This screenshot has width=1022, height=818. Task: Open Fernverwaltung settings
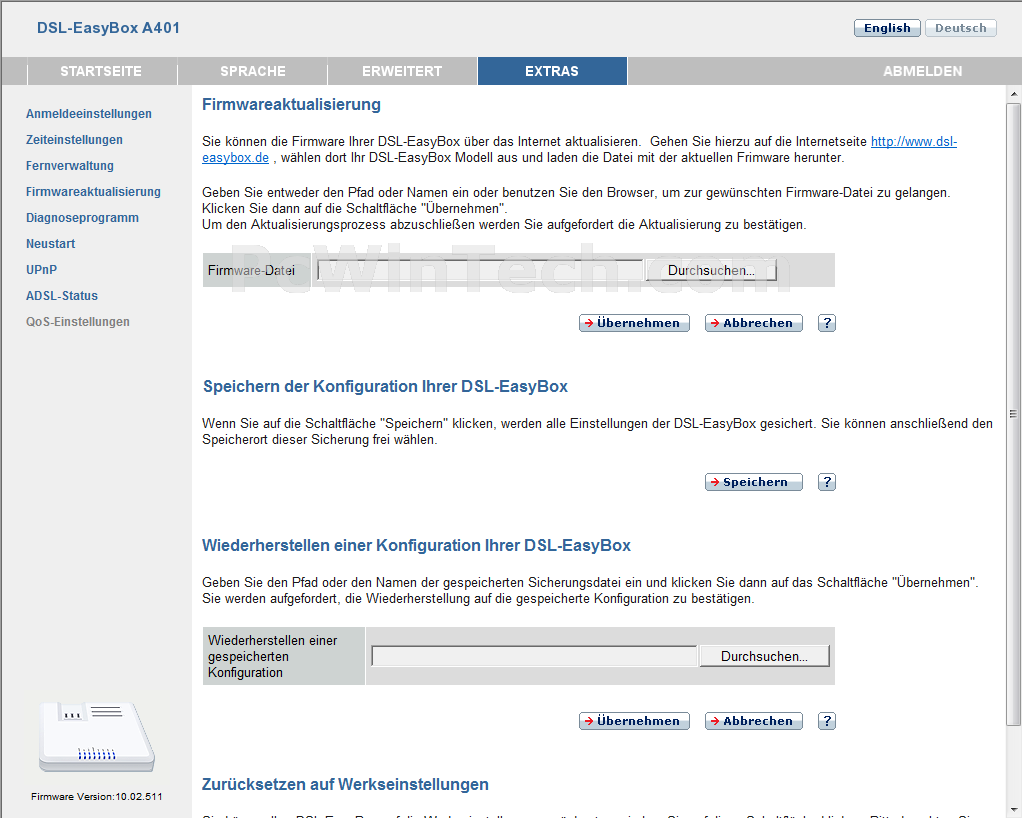pyautogui.click(x=70, y=166)
